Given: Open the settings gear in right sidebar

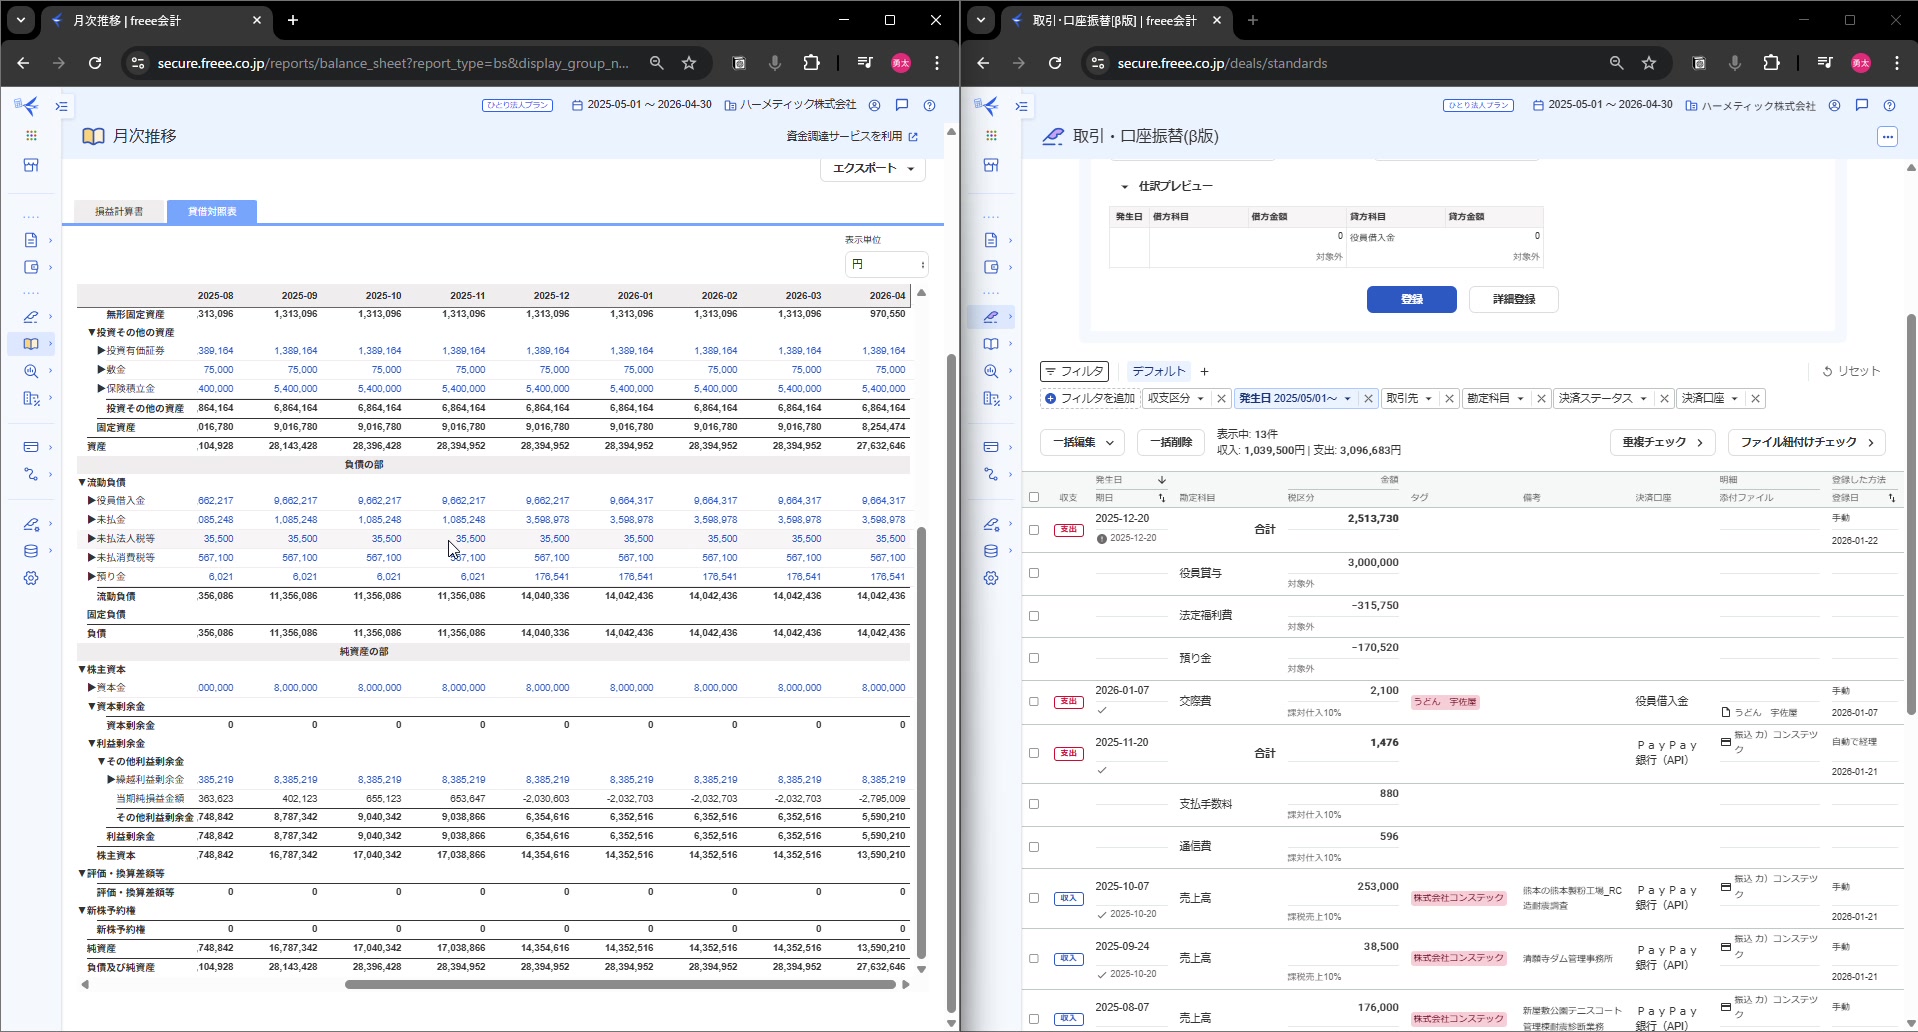Looking at the screenshot, I should tap(991, 578).
